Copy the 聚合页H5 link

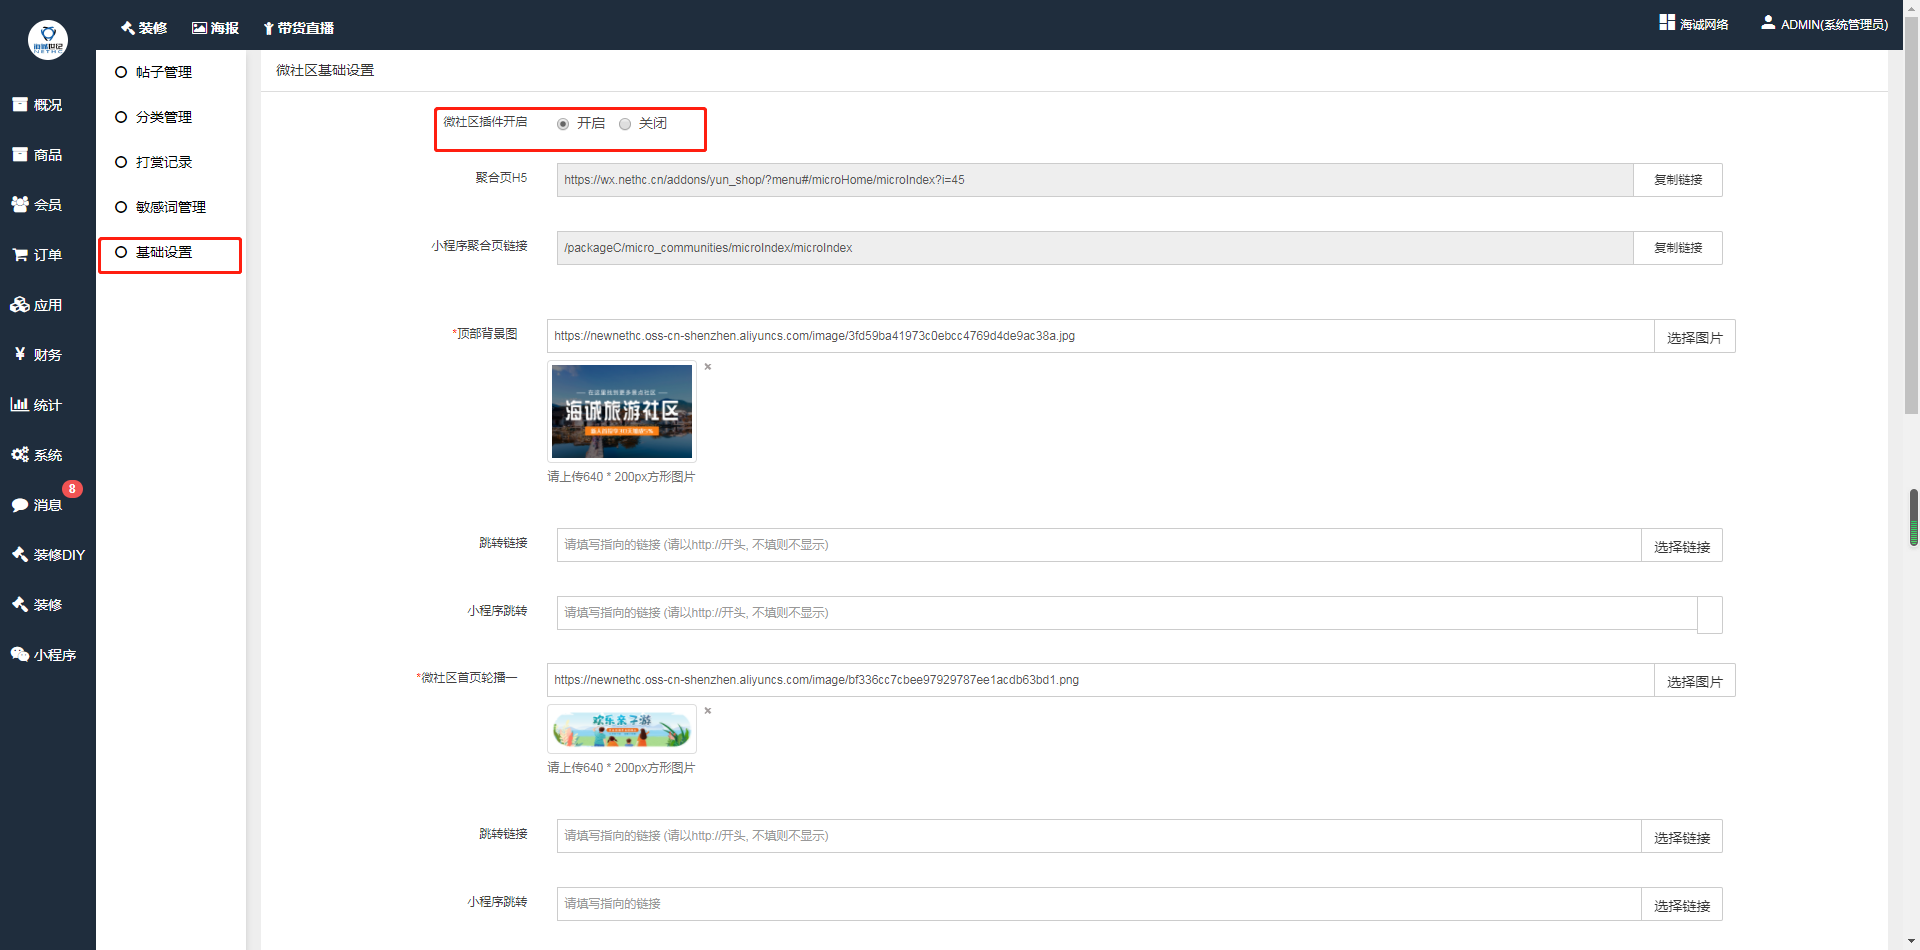pos(1677,180)
